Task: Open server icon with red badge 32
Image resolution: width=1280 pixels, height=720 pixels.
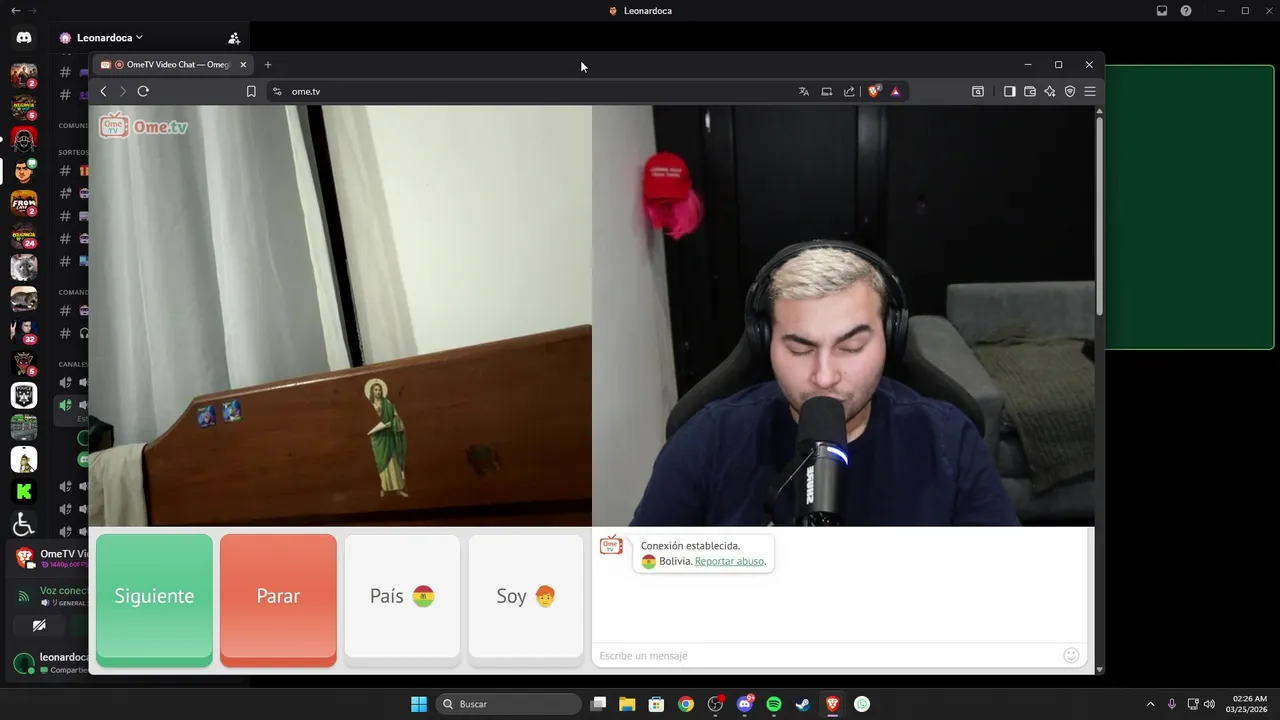Action: (x=24, y=331)
